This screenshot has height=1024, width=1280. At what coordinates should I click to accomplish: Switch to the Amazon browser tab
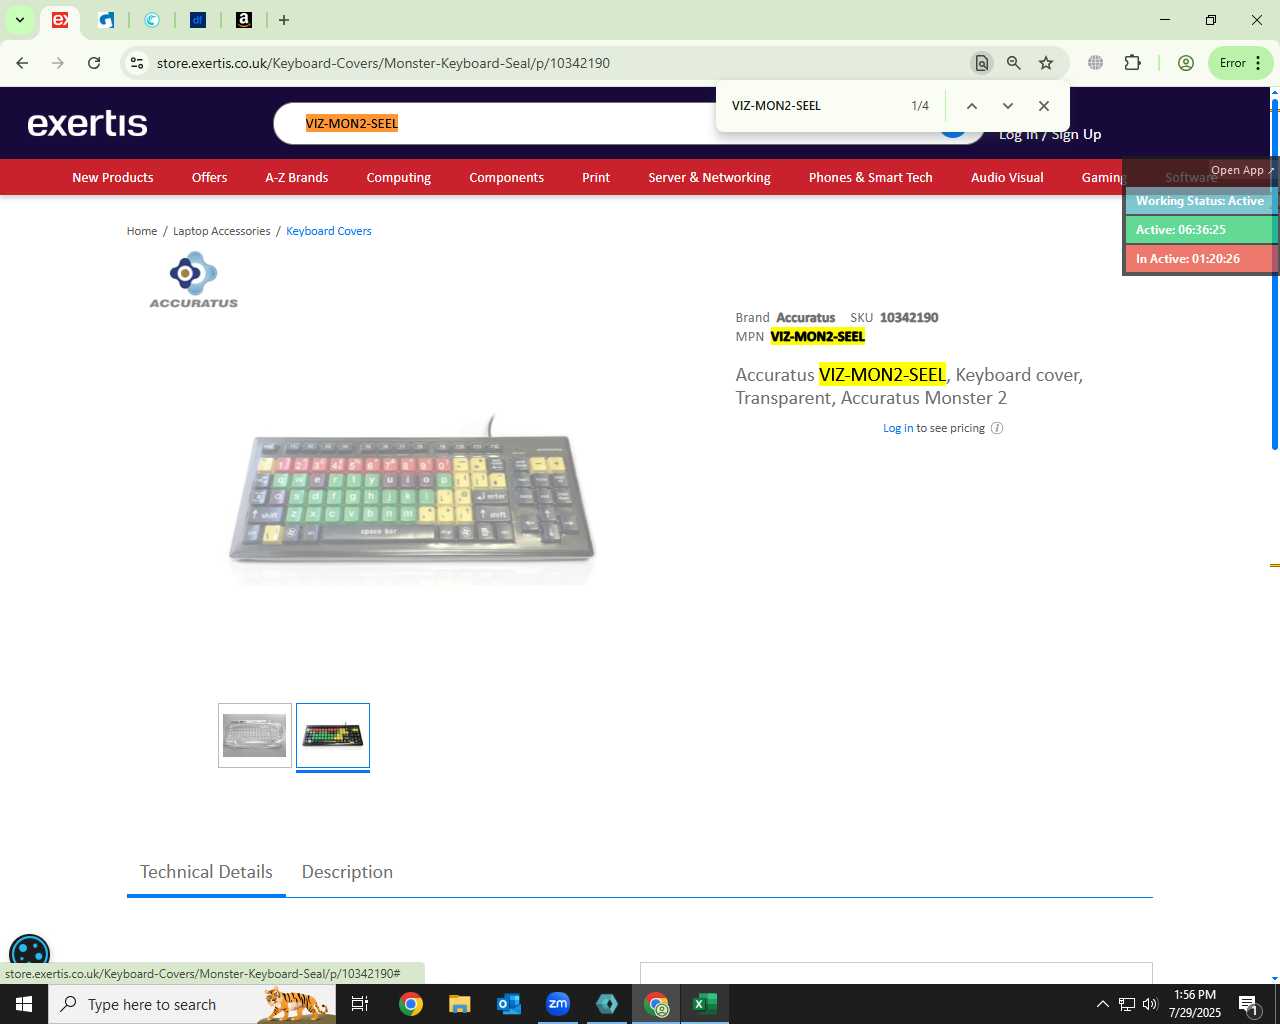244,20
